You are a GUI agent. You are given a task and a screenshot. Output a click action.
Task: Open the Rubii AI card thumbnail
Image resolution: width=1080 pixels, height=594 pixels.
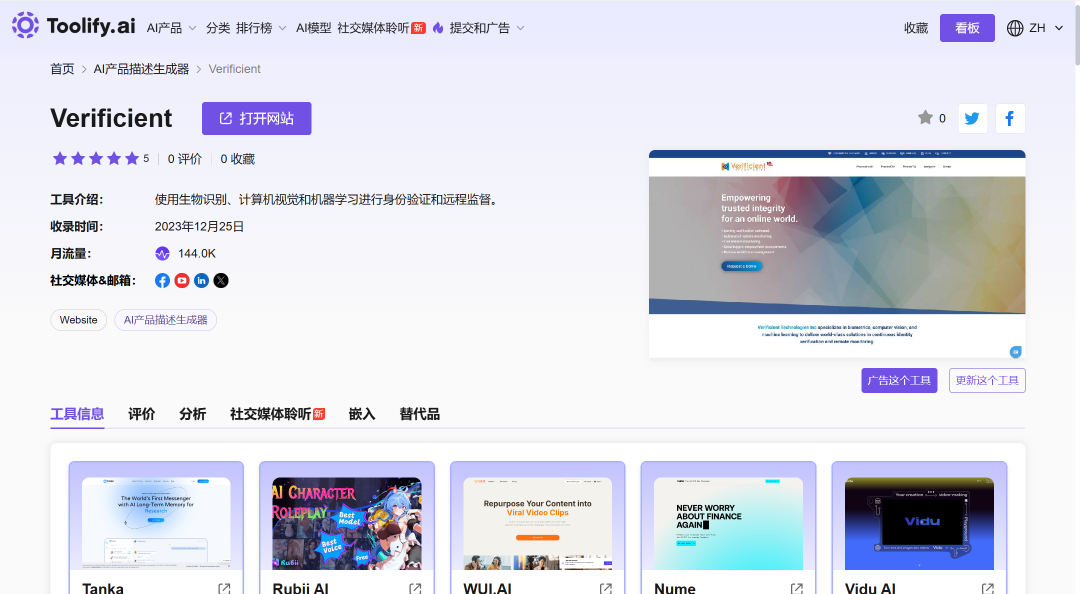pyautogui.click(x=347, y=524)
